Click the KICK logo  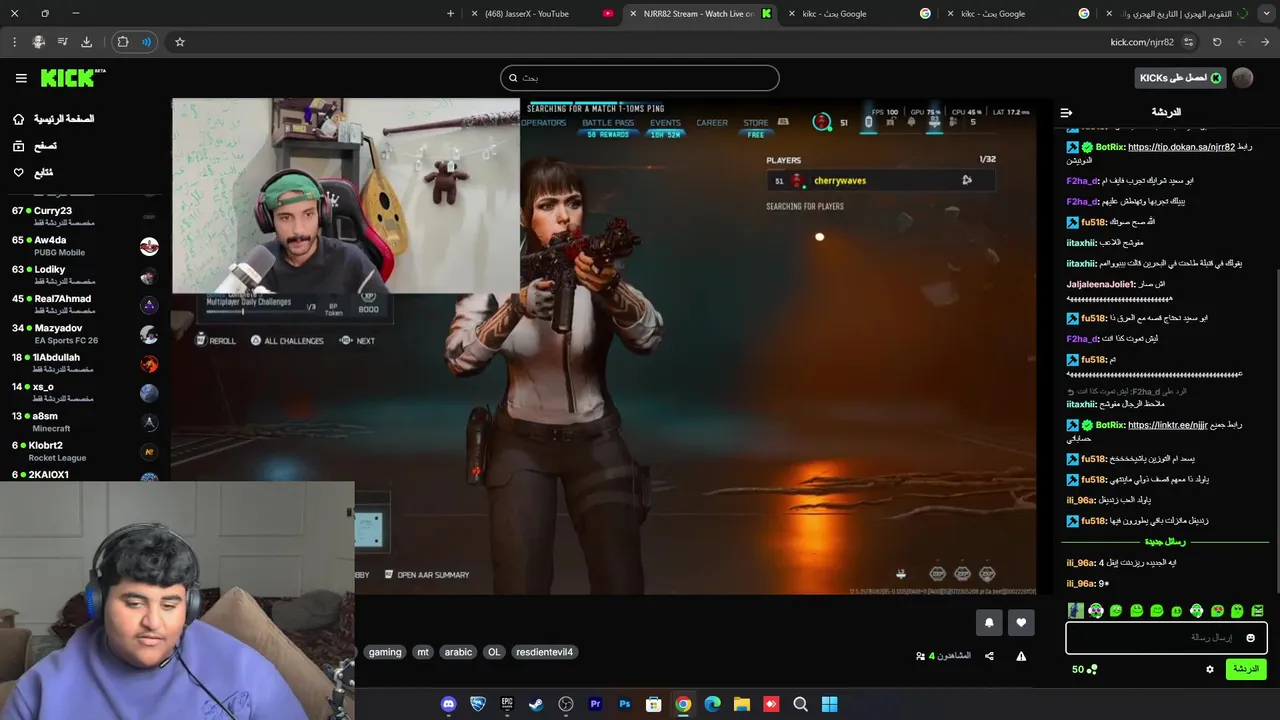(x=72, y=78)
